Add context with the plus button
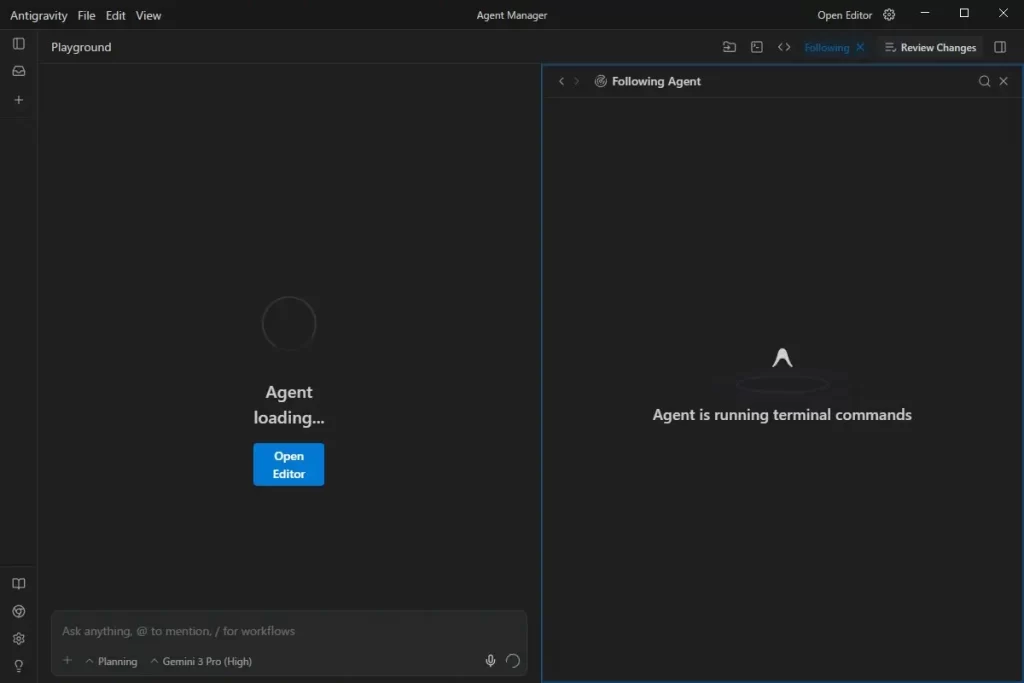Viewport: 1024px width, 683px height. (67, 661)
